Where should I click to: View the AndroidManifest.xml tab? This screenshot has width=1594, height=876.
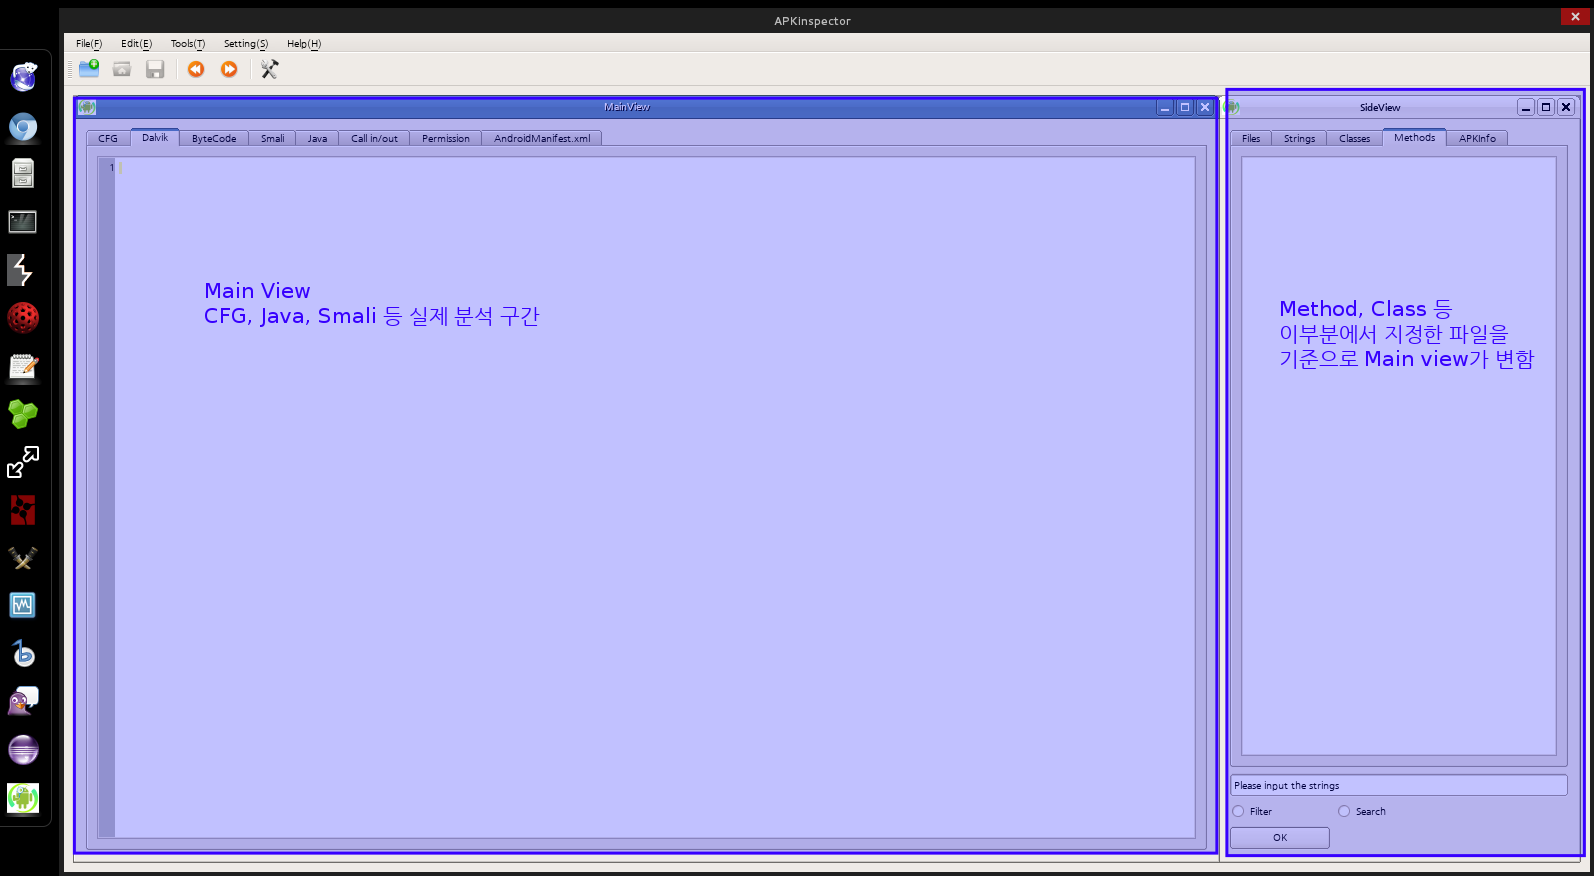click(x=542, y=139)
